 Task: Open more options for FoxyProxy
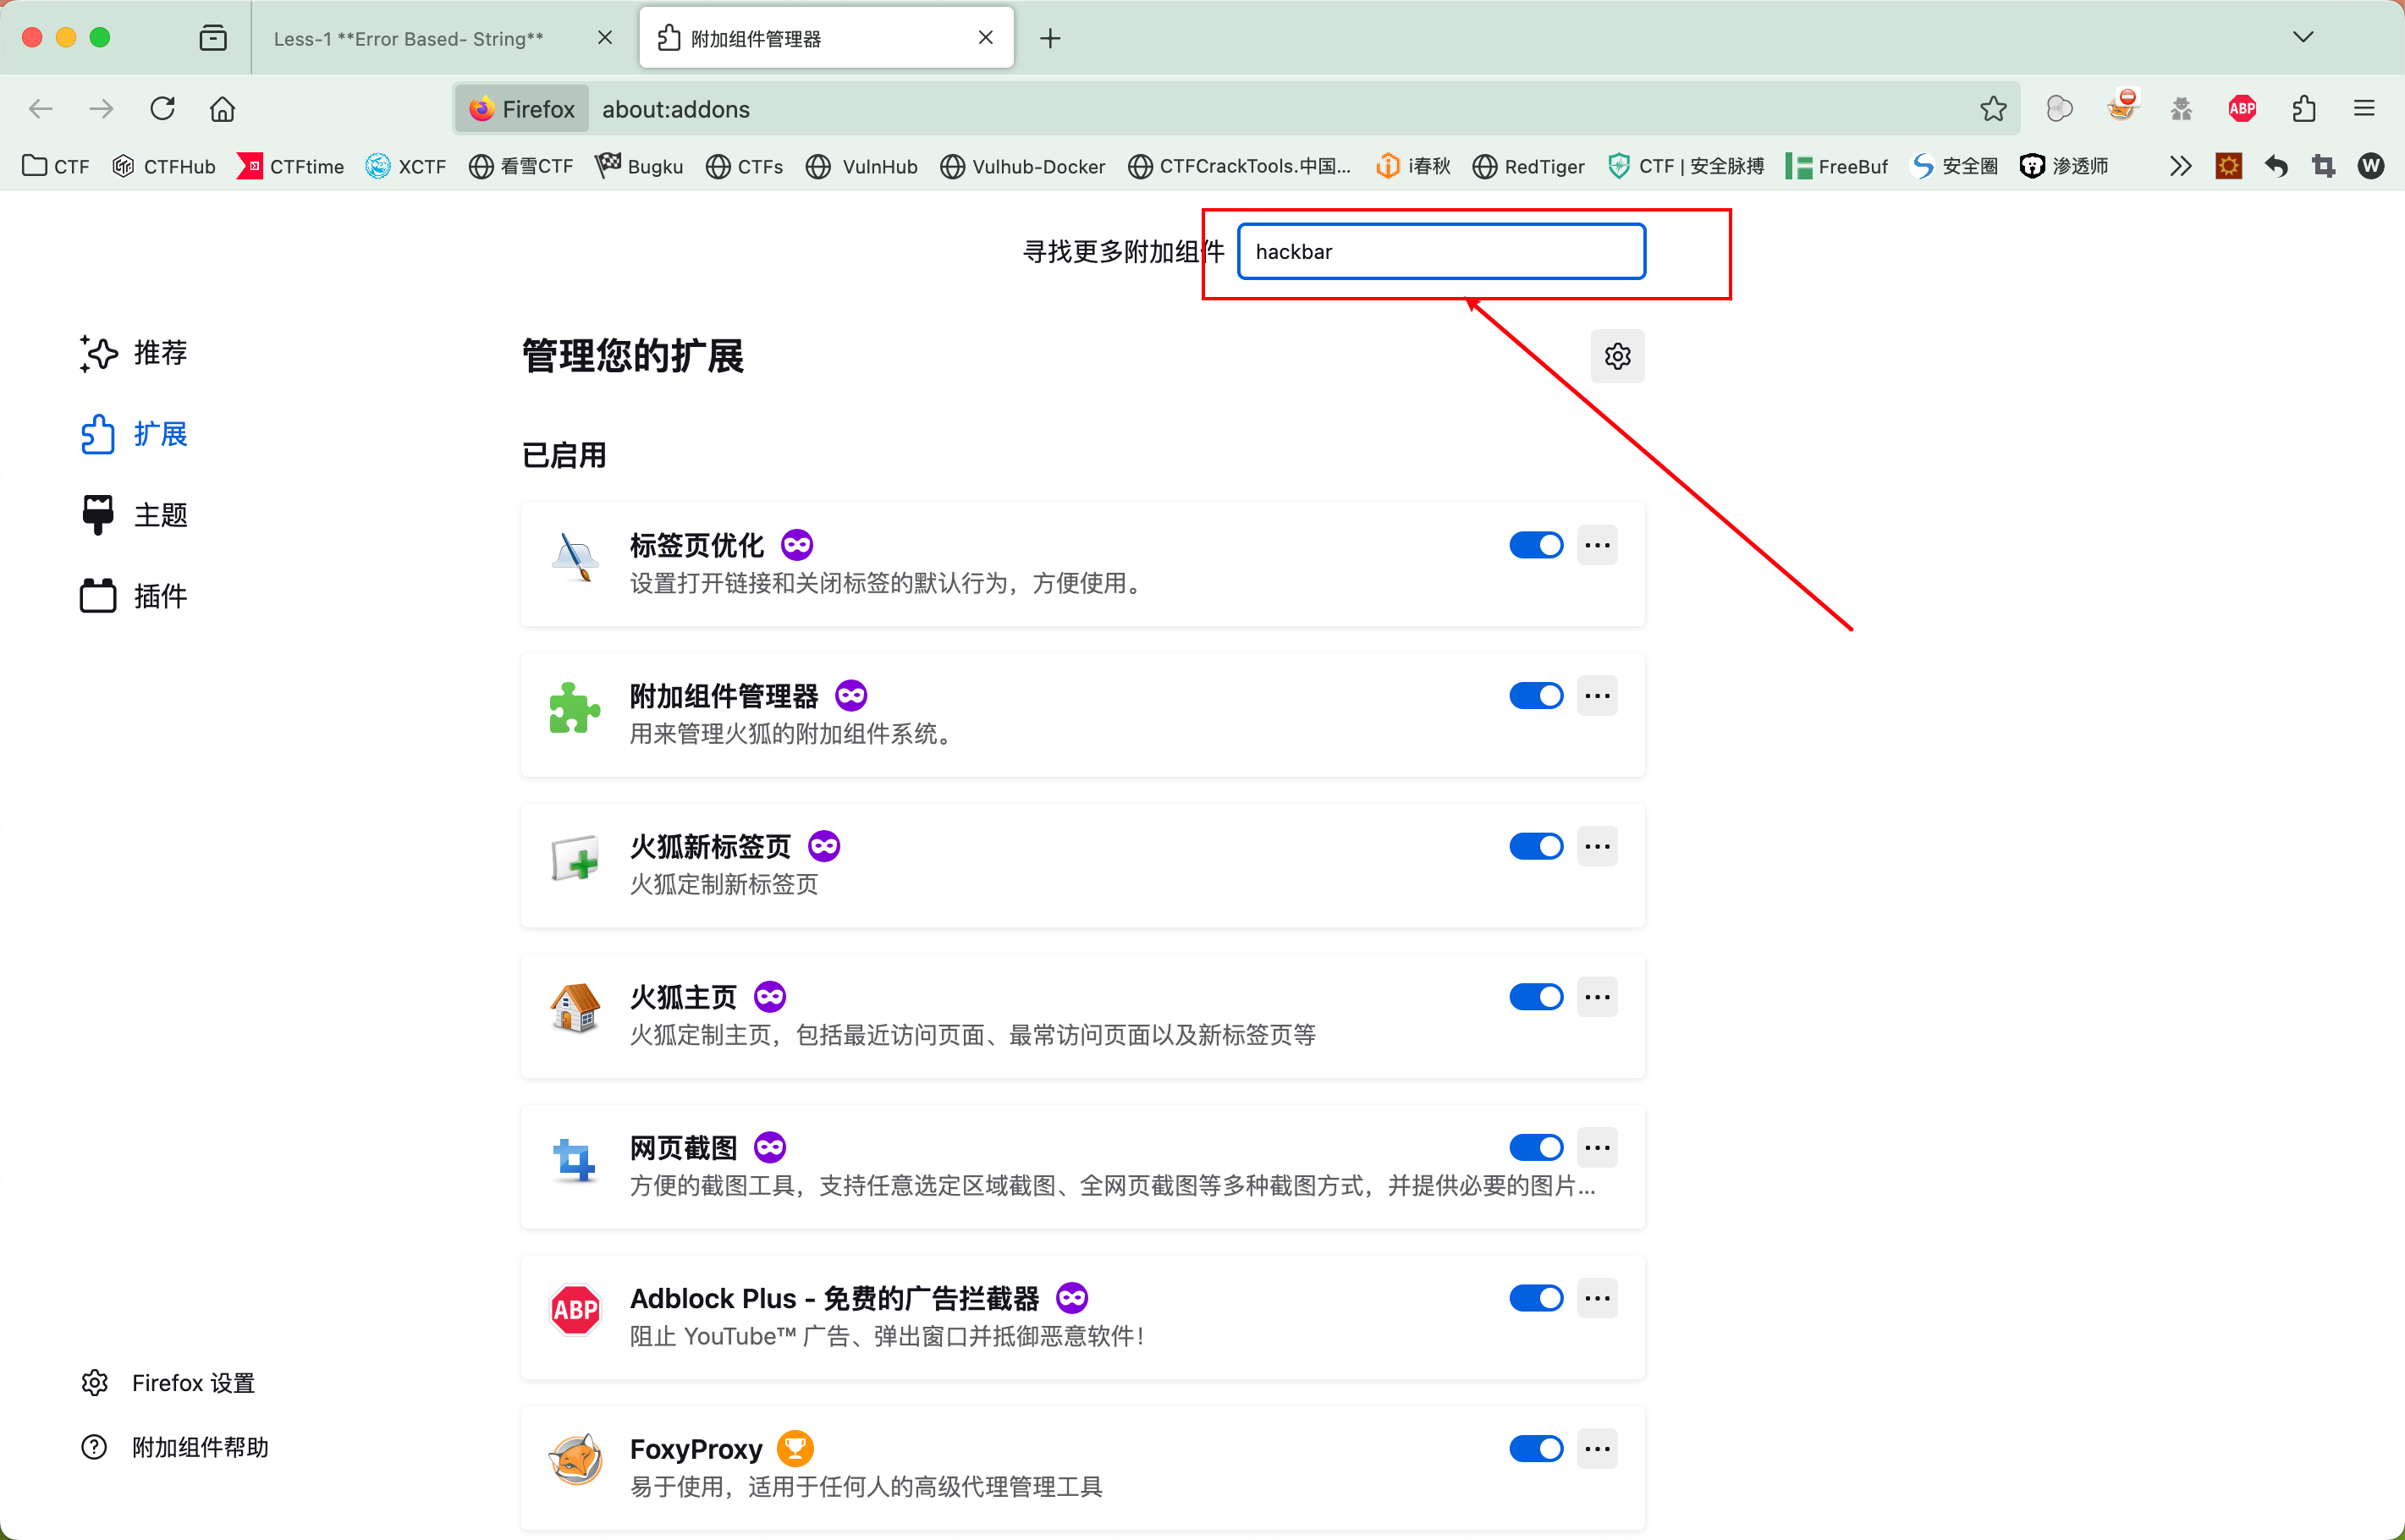(1597, 1448)
